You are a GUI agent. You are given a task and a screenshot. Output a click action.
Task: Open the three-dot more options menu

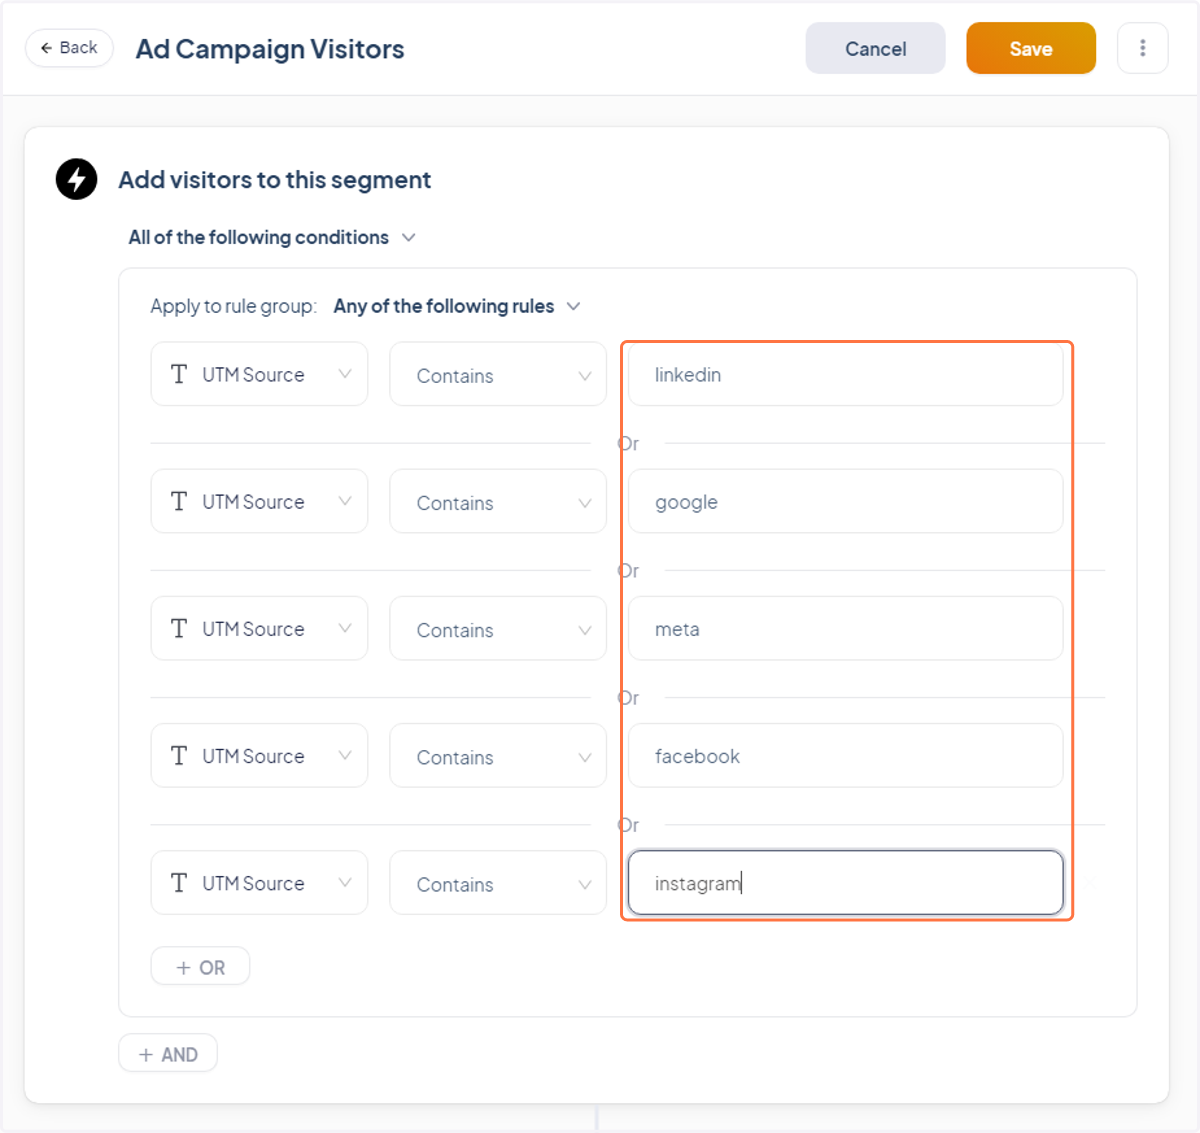coord(1142,48)
